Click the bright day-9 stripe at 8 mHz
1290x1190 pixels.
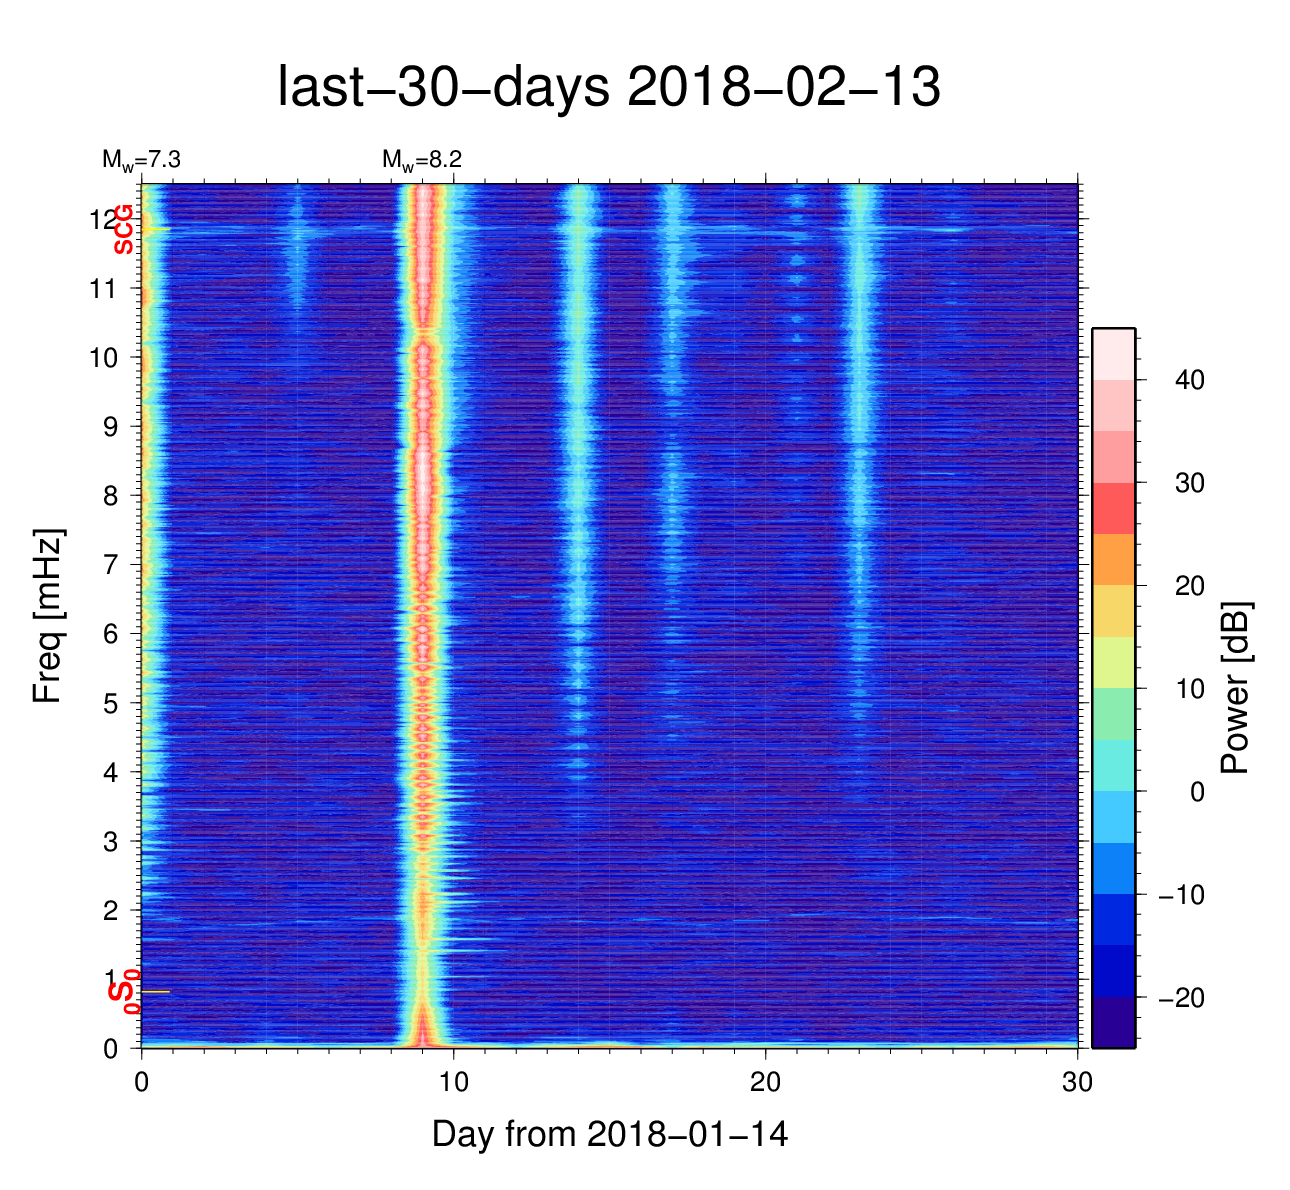click(423, 495)
